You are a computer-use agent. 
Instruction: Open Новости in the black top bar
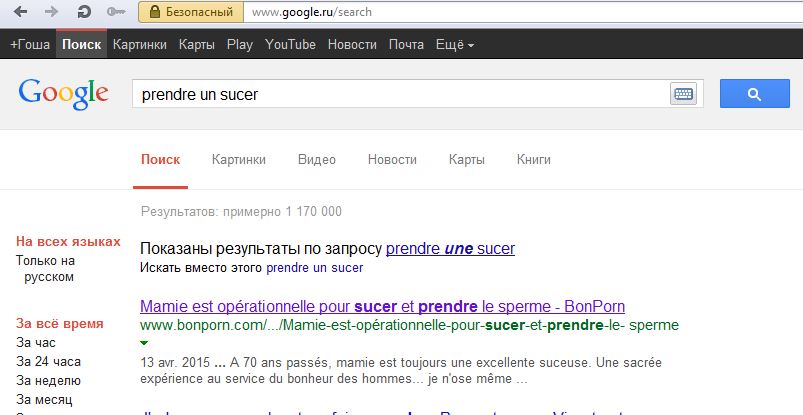(x=352, y=45)
